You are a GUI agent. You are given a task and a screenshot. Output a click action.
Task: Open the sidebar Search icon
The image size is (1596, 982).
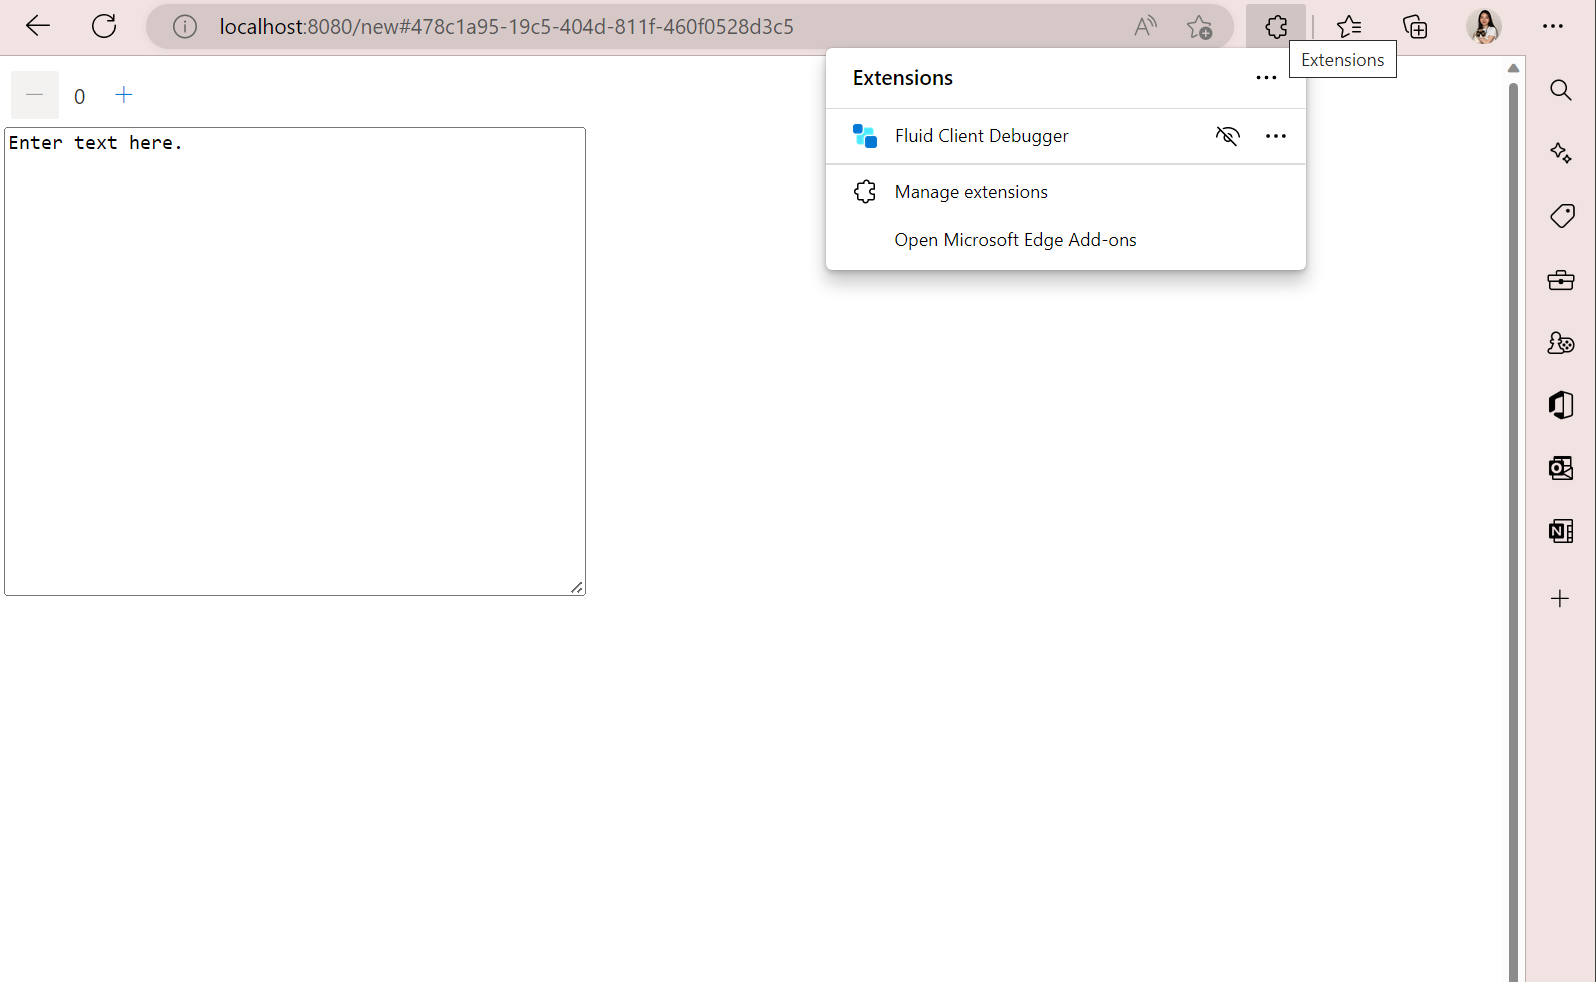[1560, 90]
